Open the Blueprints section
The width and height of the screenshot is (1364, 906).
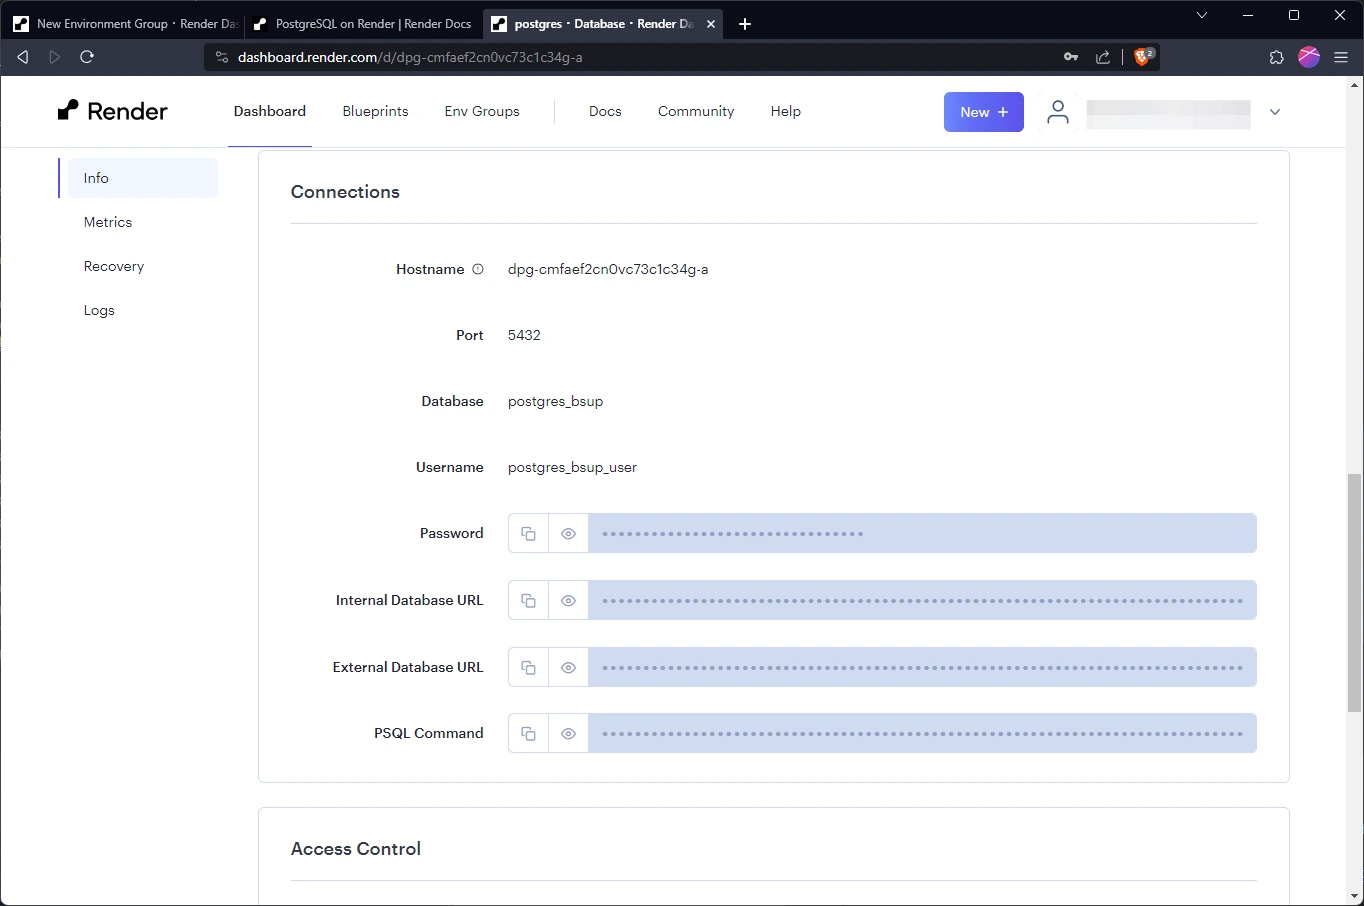(x=375, y=111)
